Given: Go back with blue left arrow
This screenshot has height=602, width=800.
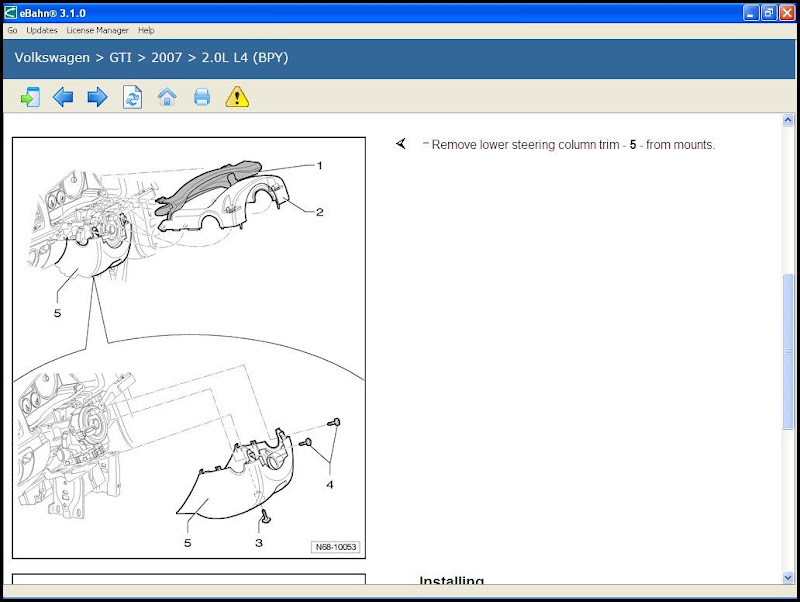Looking at the screenshot, I should tap(63, 97).
